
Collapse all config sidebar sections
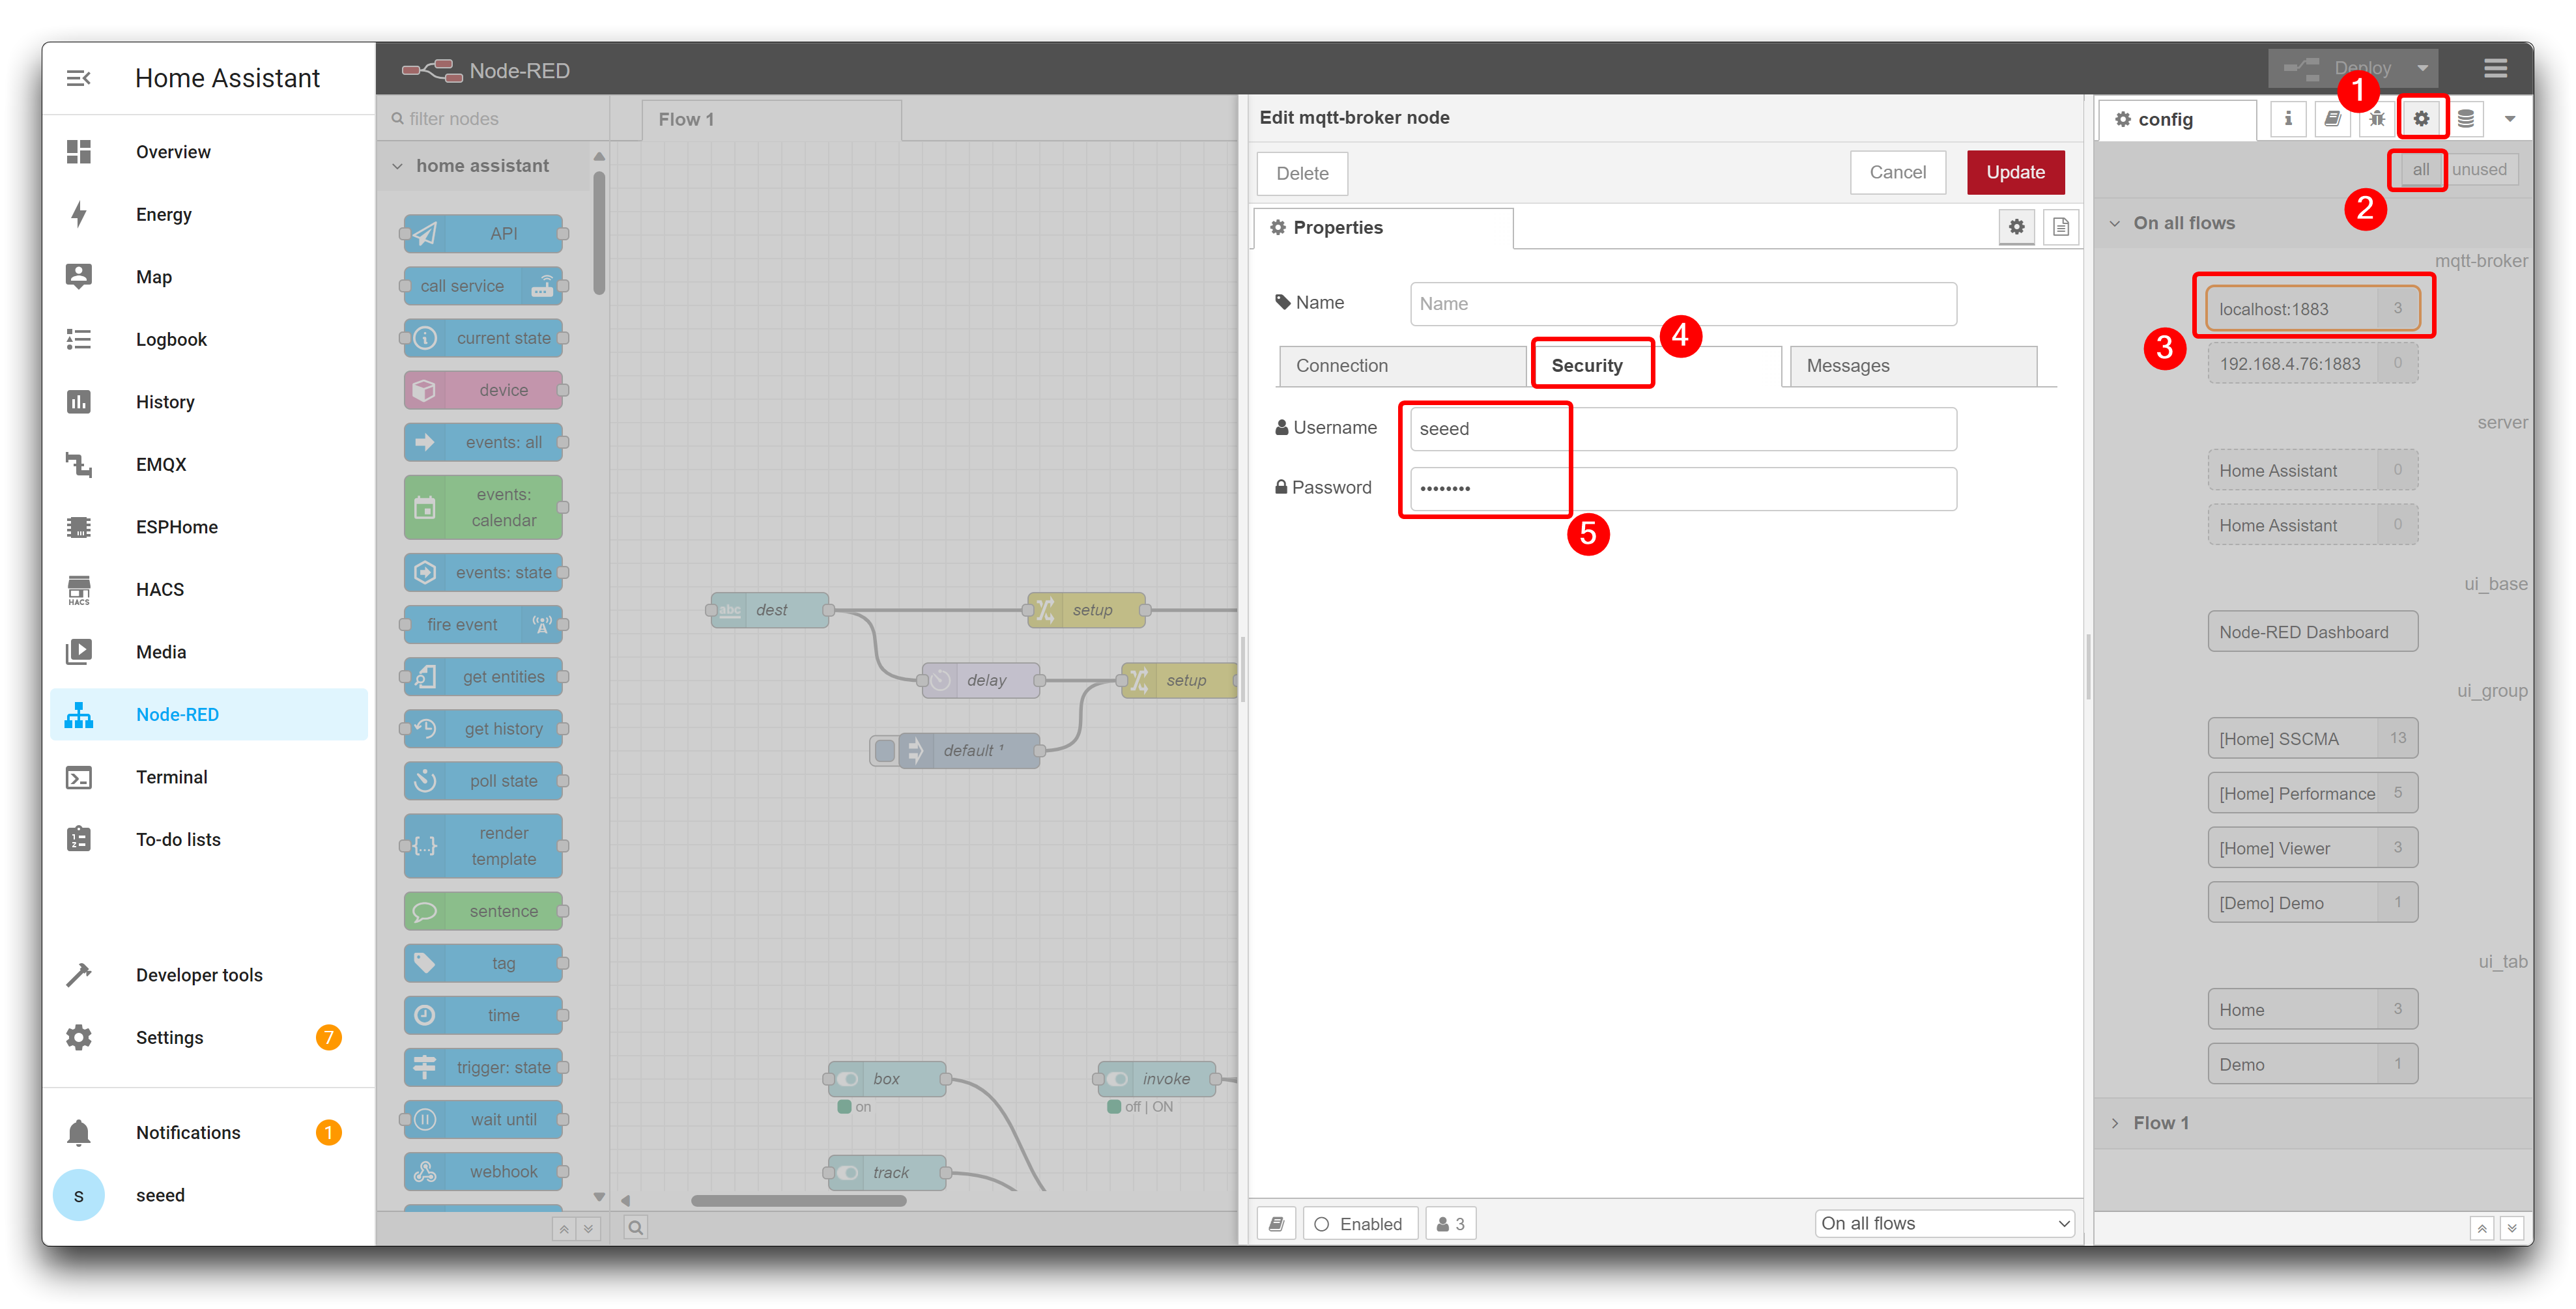2481,1228
